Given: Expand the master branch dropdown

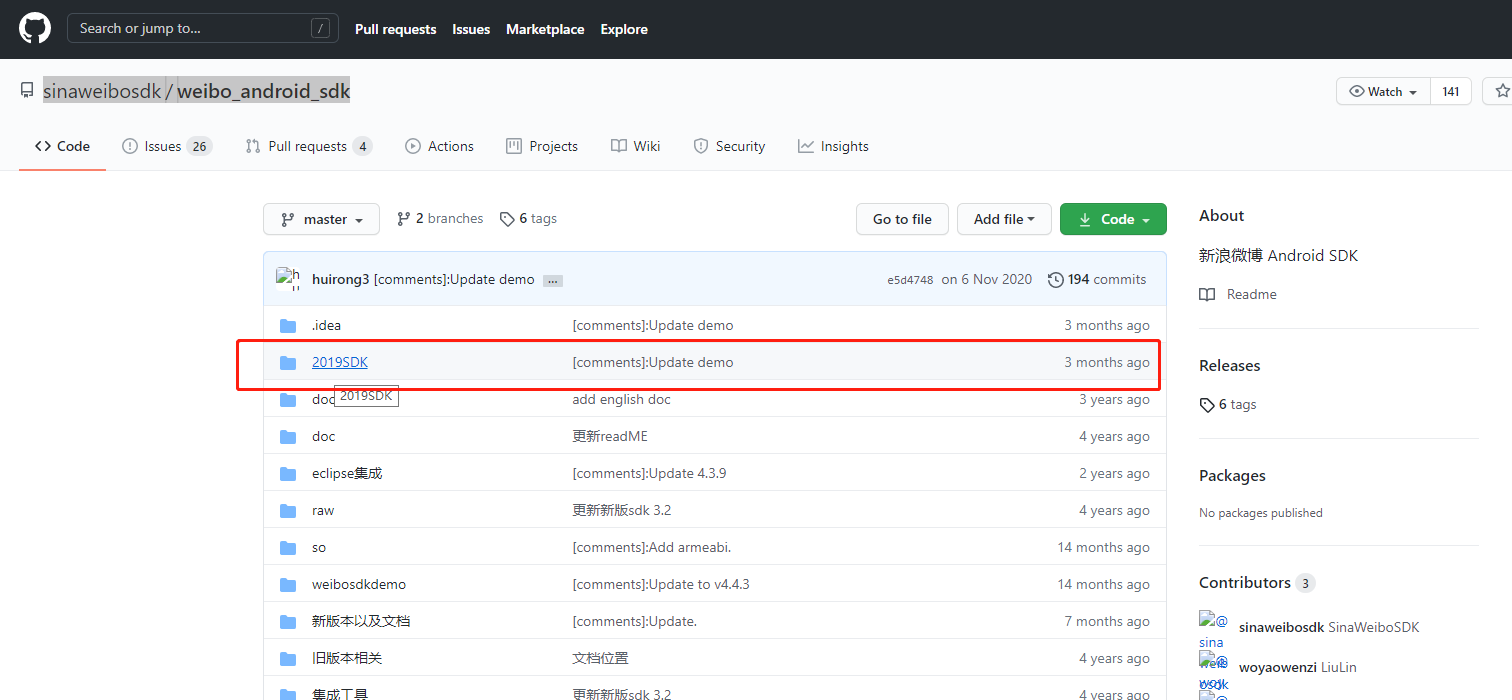Looking at the screenshot, I should point(321,219).
